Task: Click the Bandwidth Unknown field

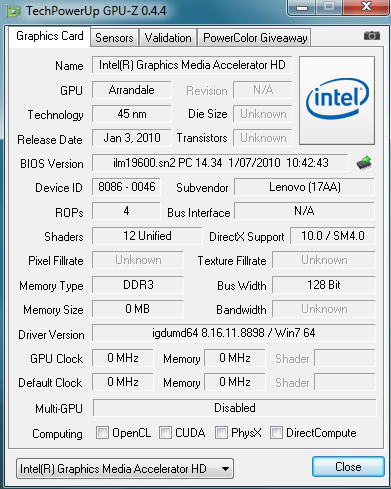Action: click(x=324, y=309)
